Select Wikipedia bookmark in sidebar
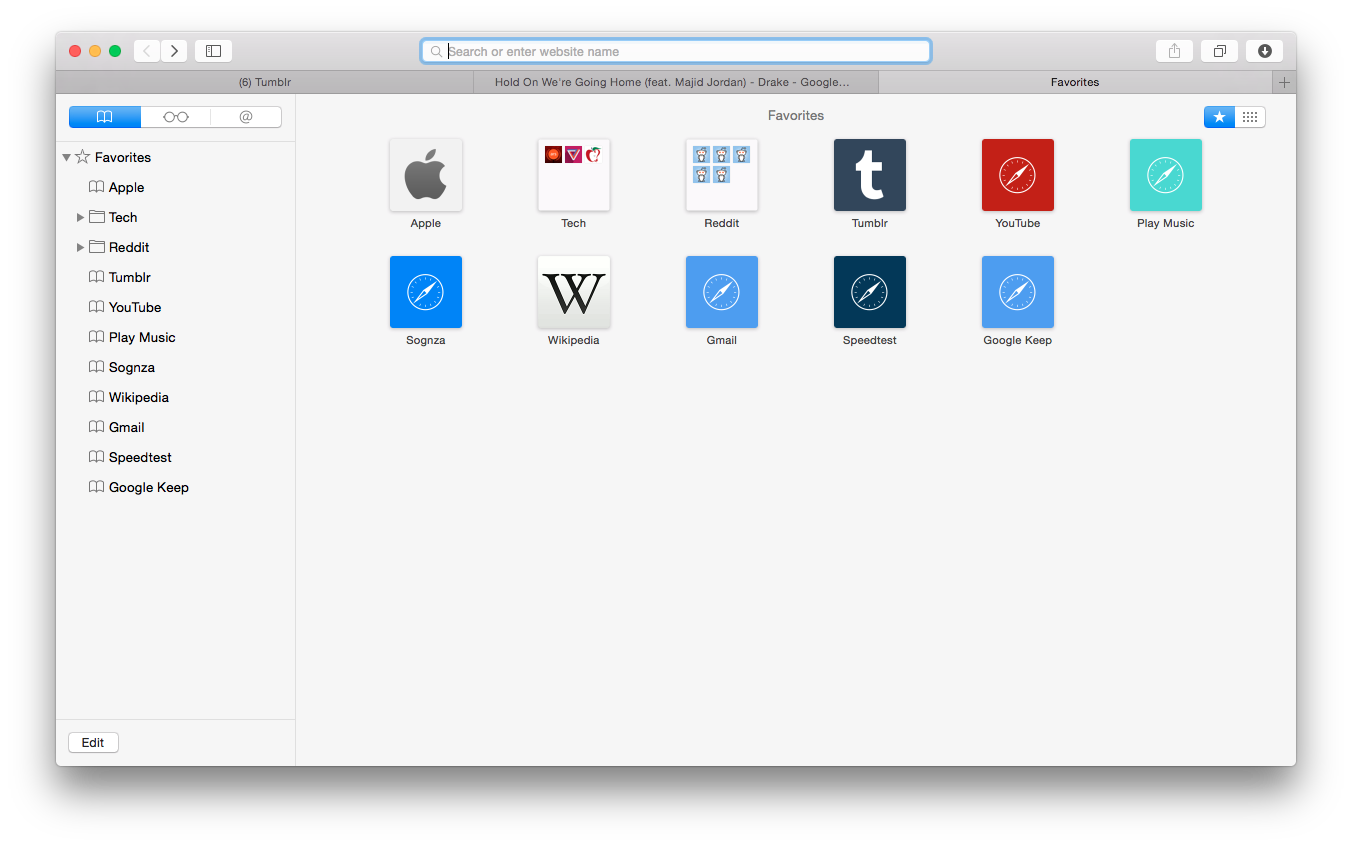Viewport: 1352px width, 846px height. click(175, 397)
